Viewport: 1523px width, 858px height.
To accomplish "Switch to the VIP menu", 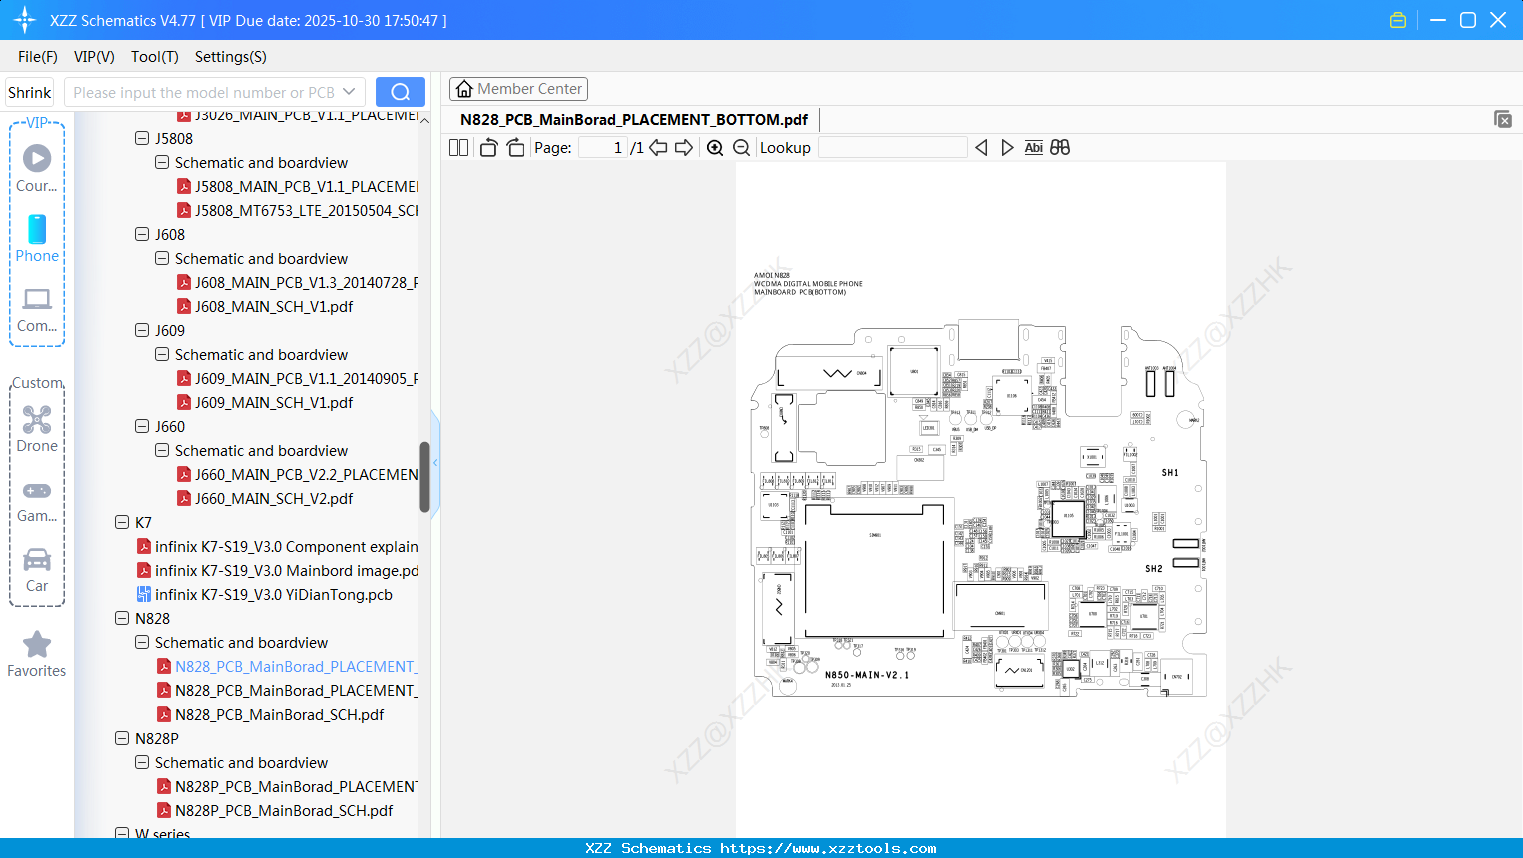I will coord(93,57).
